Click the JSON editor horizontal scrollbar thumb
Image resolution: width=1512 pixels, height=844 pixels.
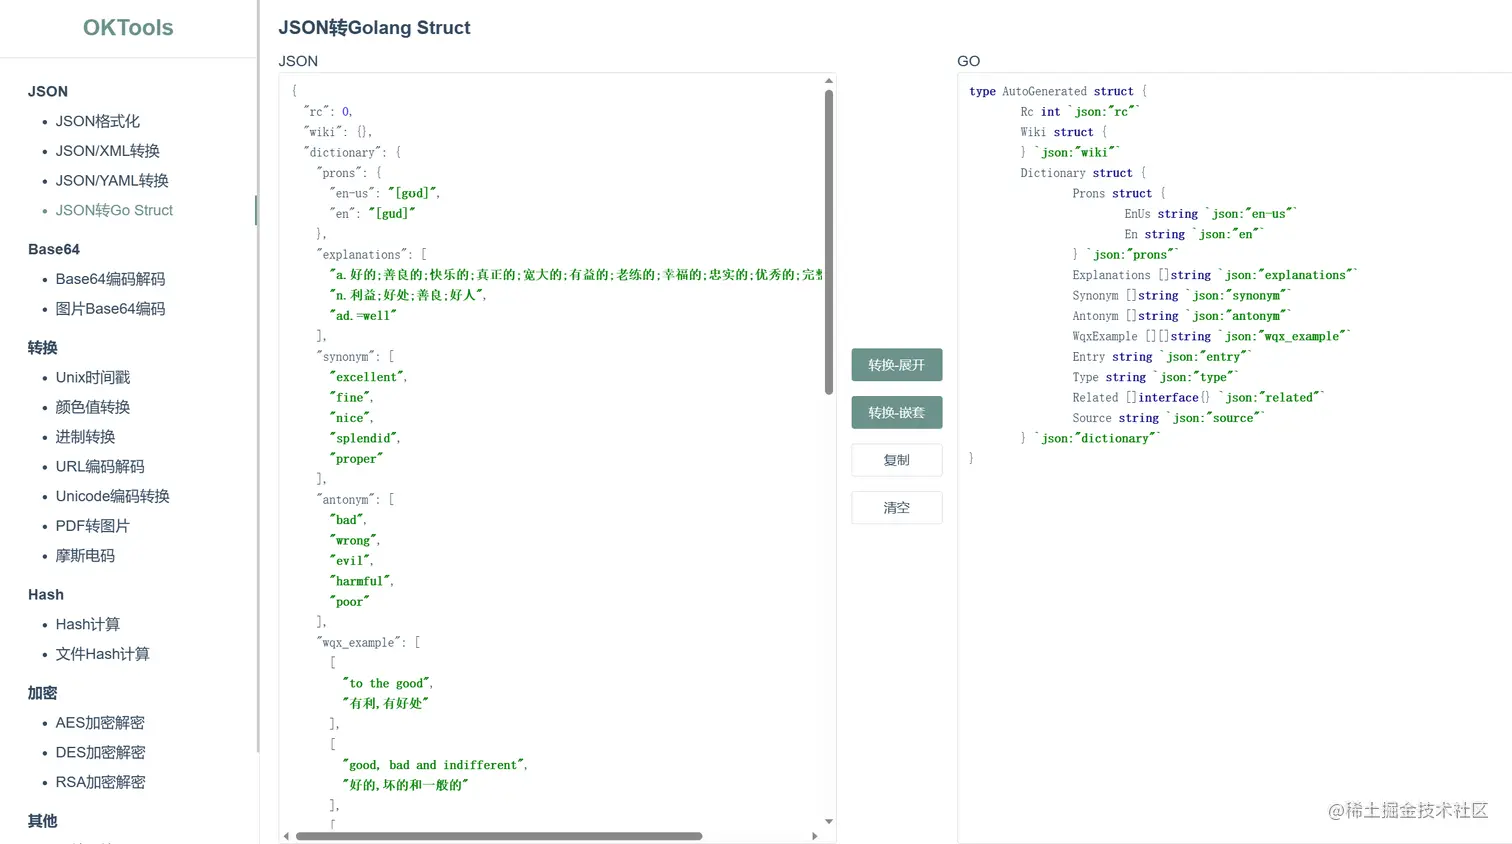click(499, 836)
